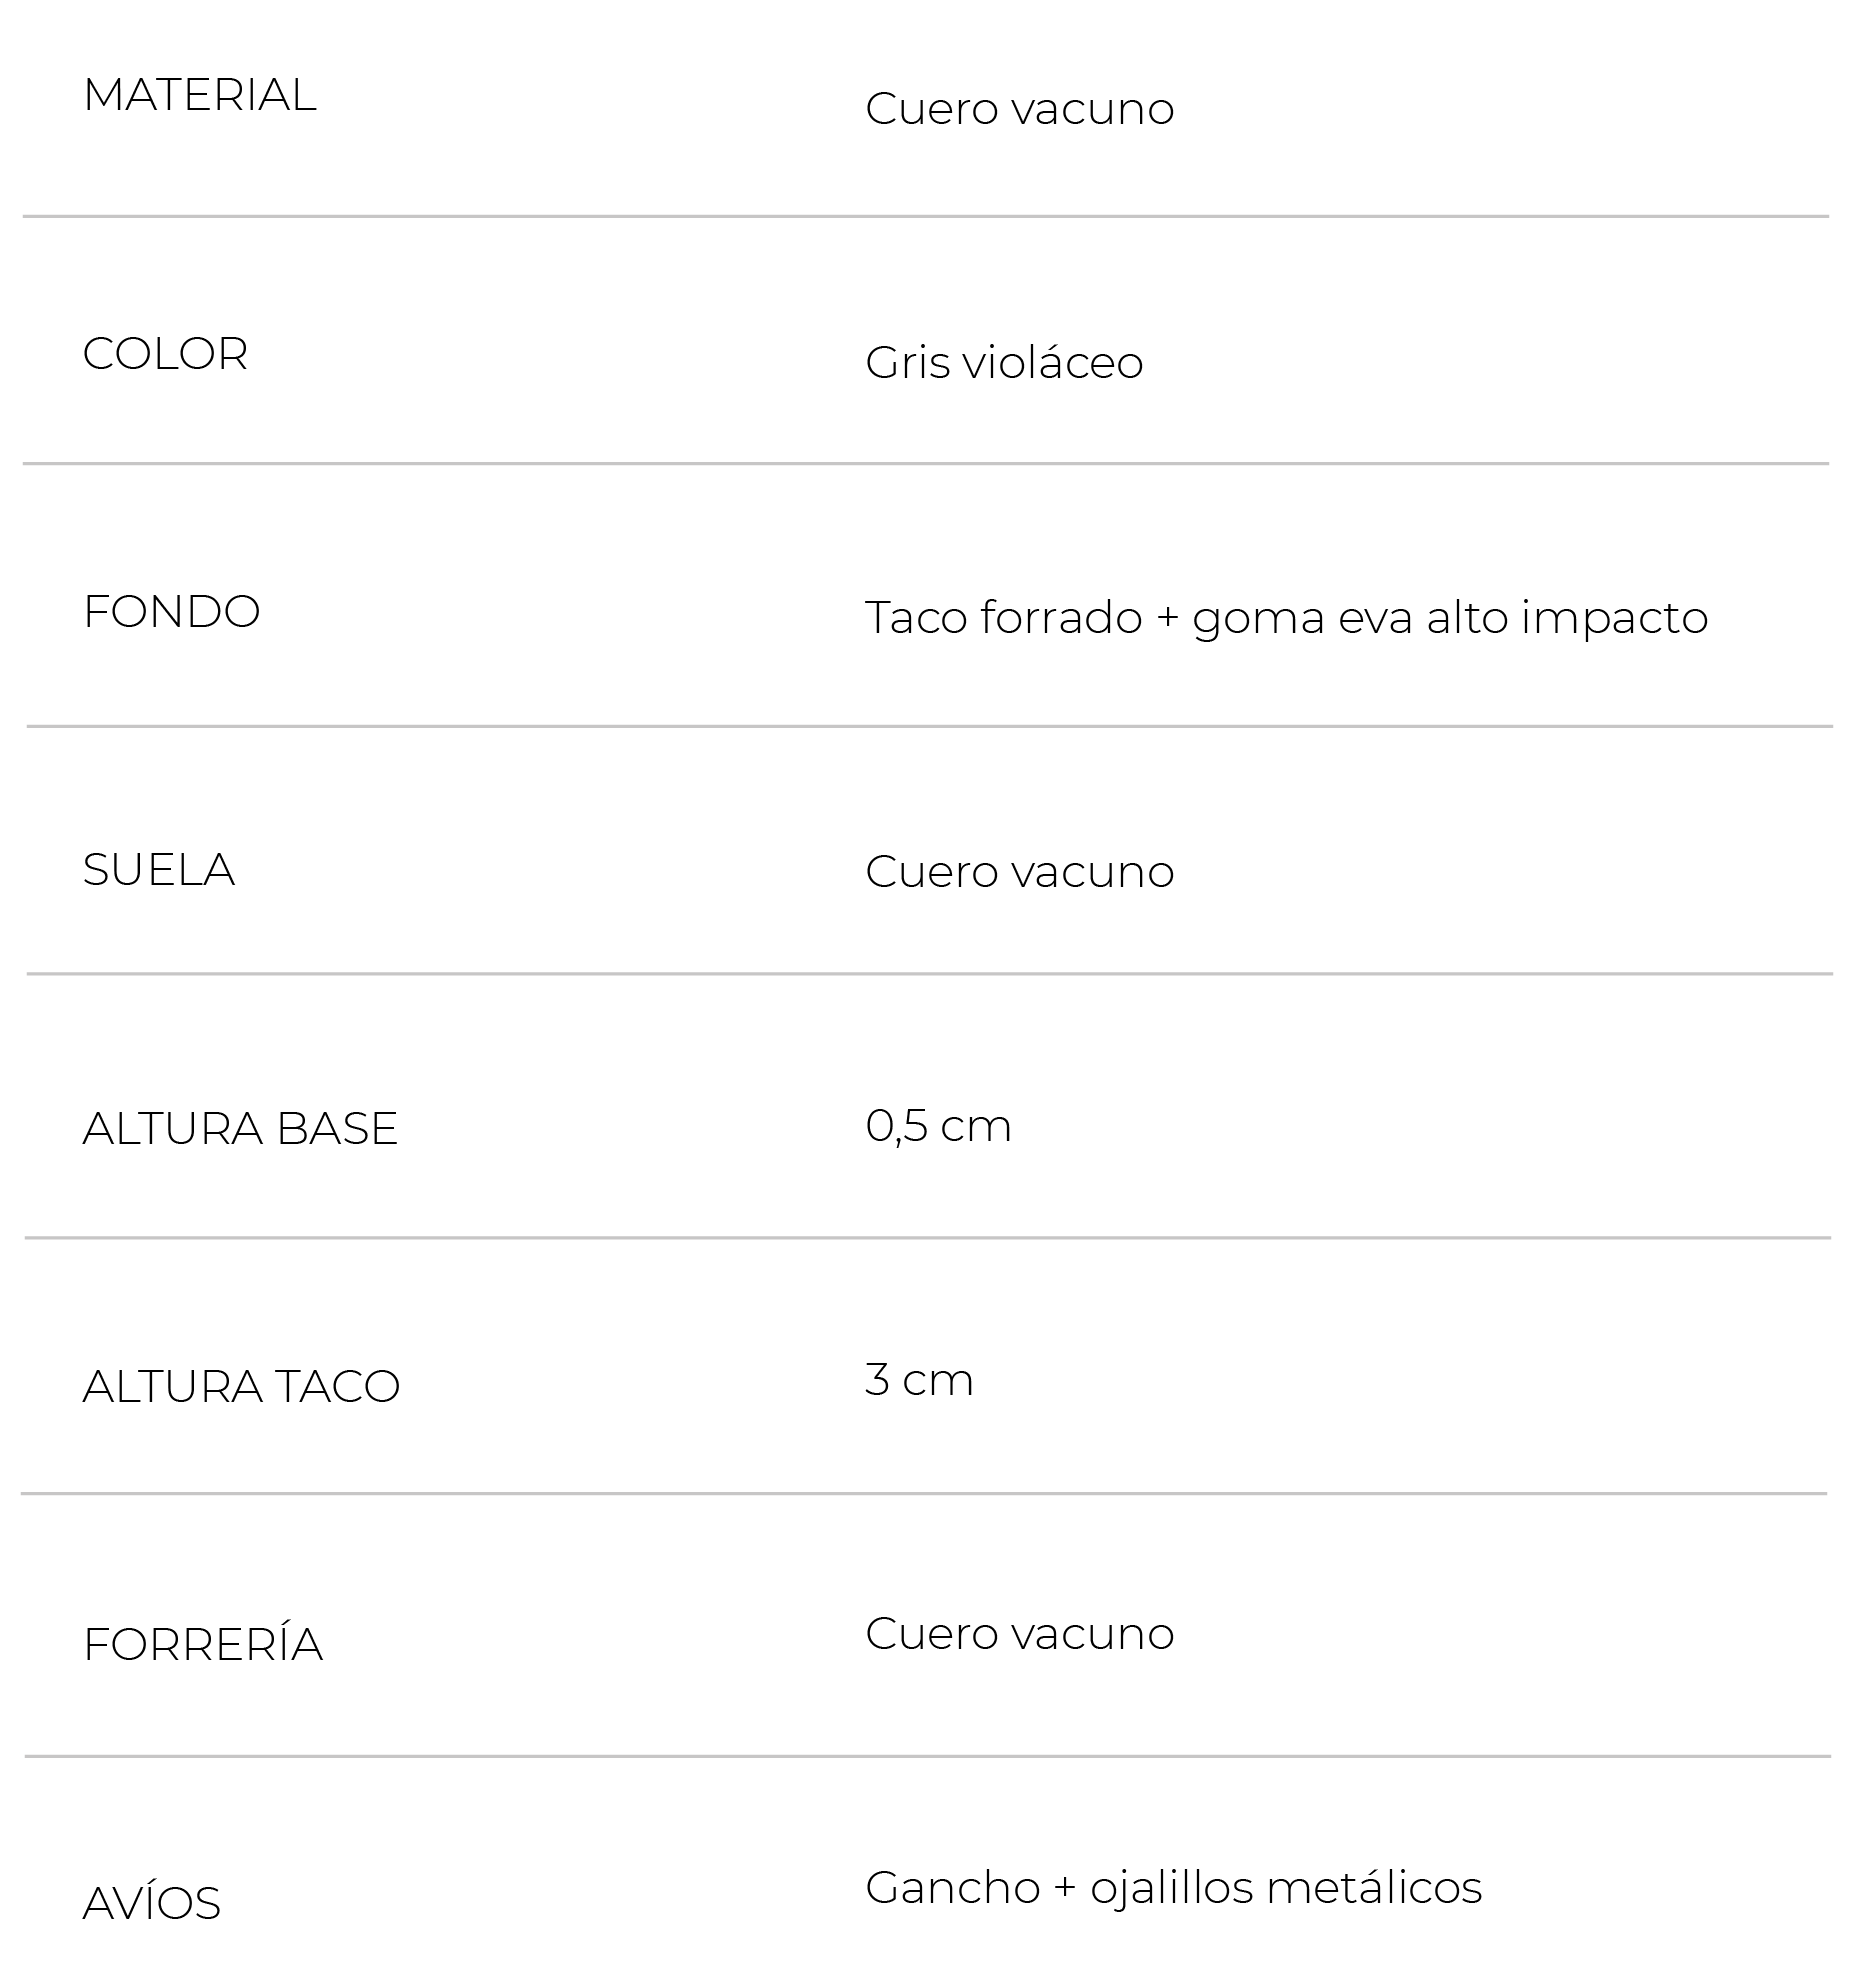Select the 'Cuero vacuno' value beside FORRERÍA
This screenshot has width=1860, height=1982.
click(x=1019, y=1633)
